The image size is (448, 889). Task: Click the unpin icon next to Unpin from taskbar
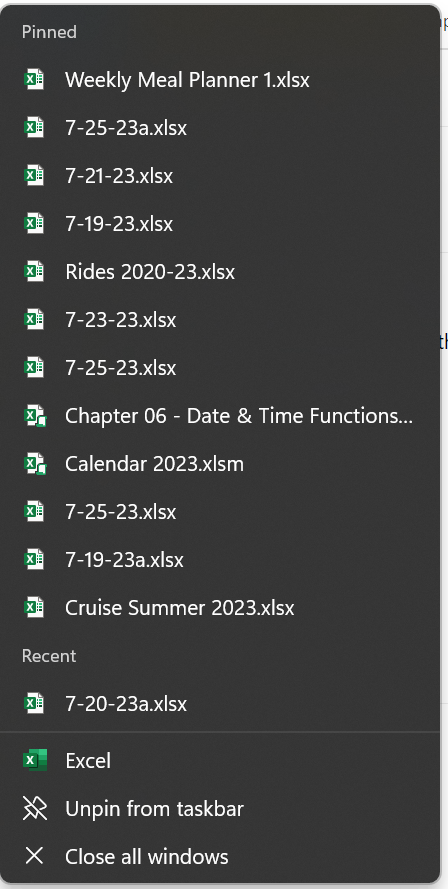tap(35, 808)
